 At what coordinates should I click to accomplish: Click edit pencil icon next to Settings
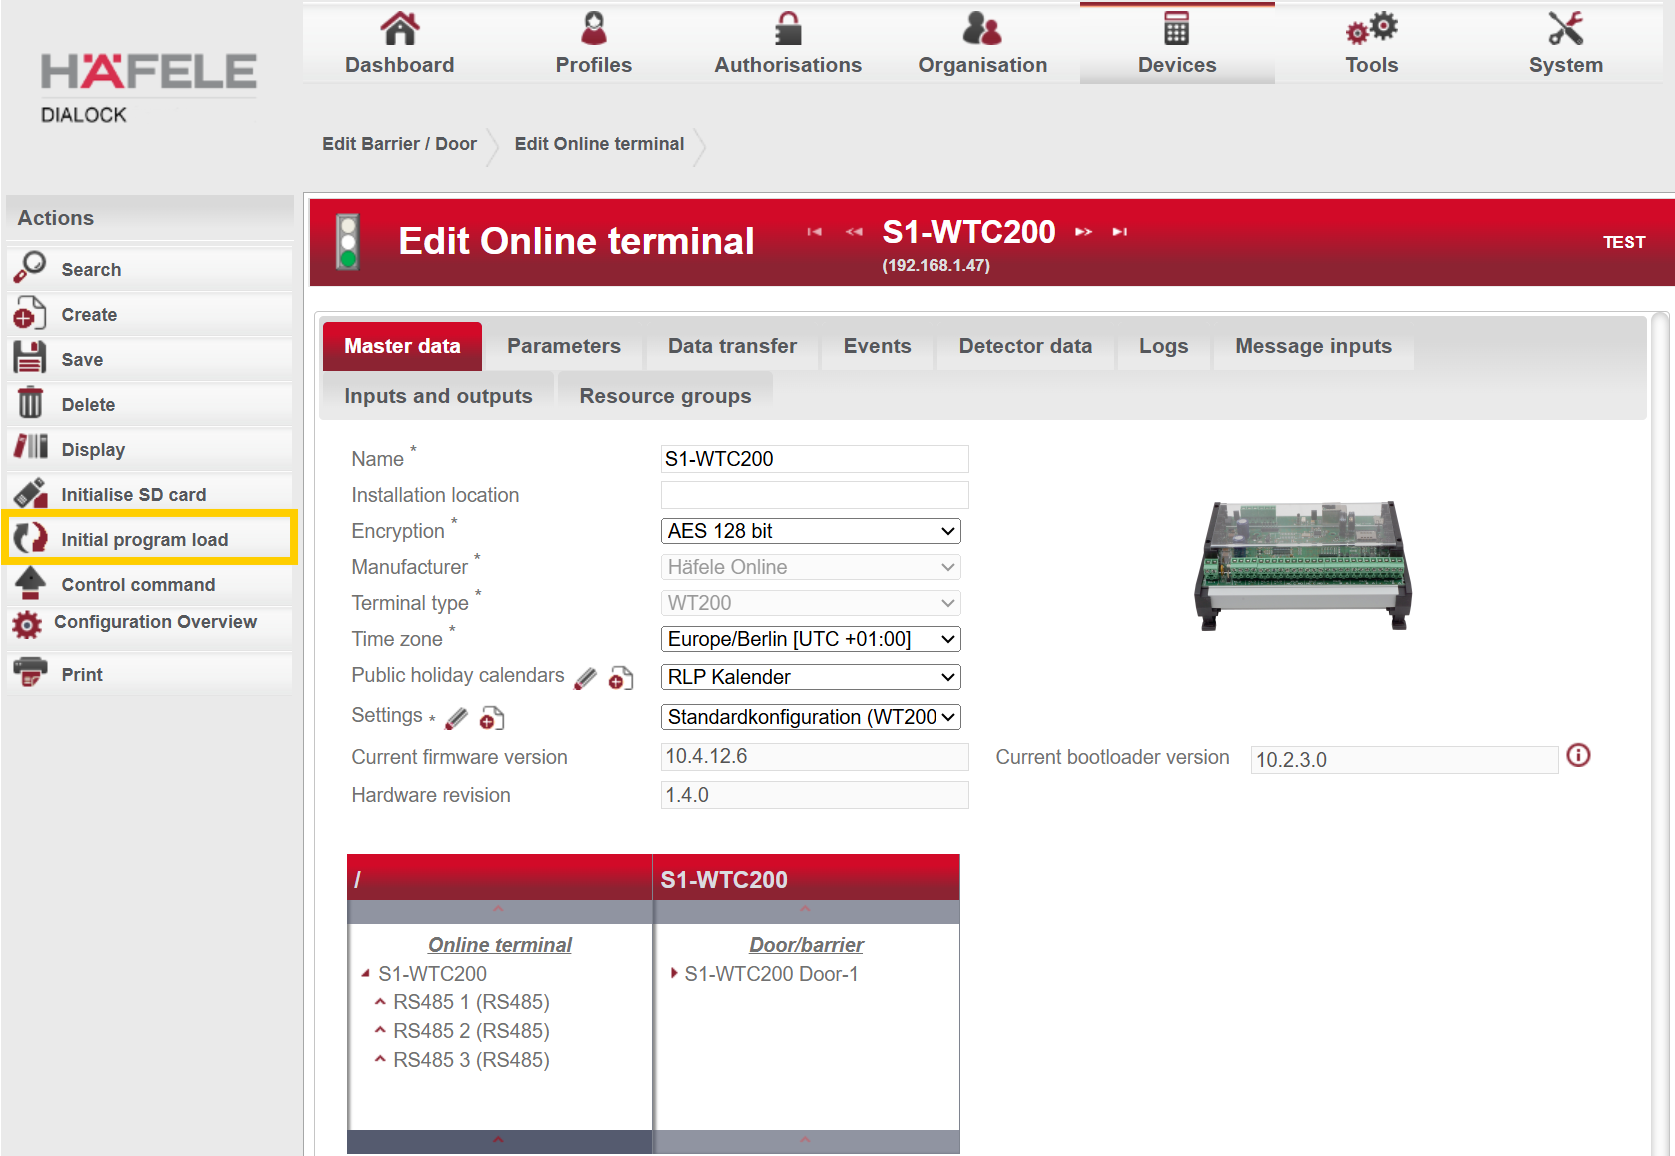coord(456,718)
